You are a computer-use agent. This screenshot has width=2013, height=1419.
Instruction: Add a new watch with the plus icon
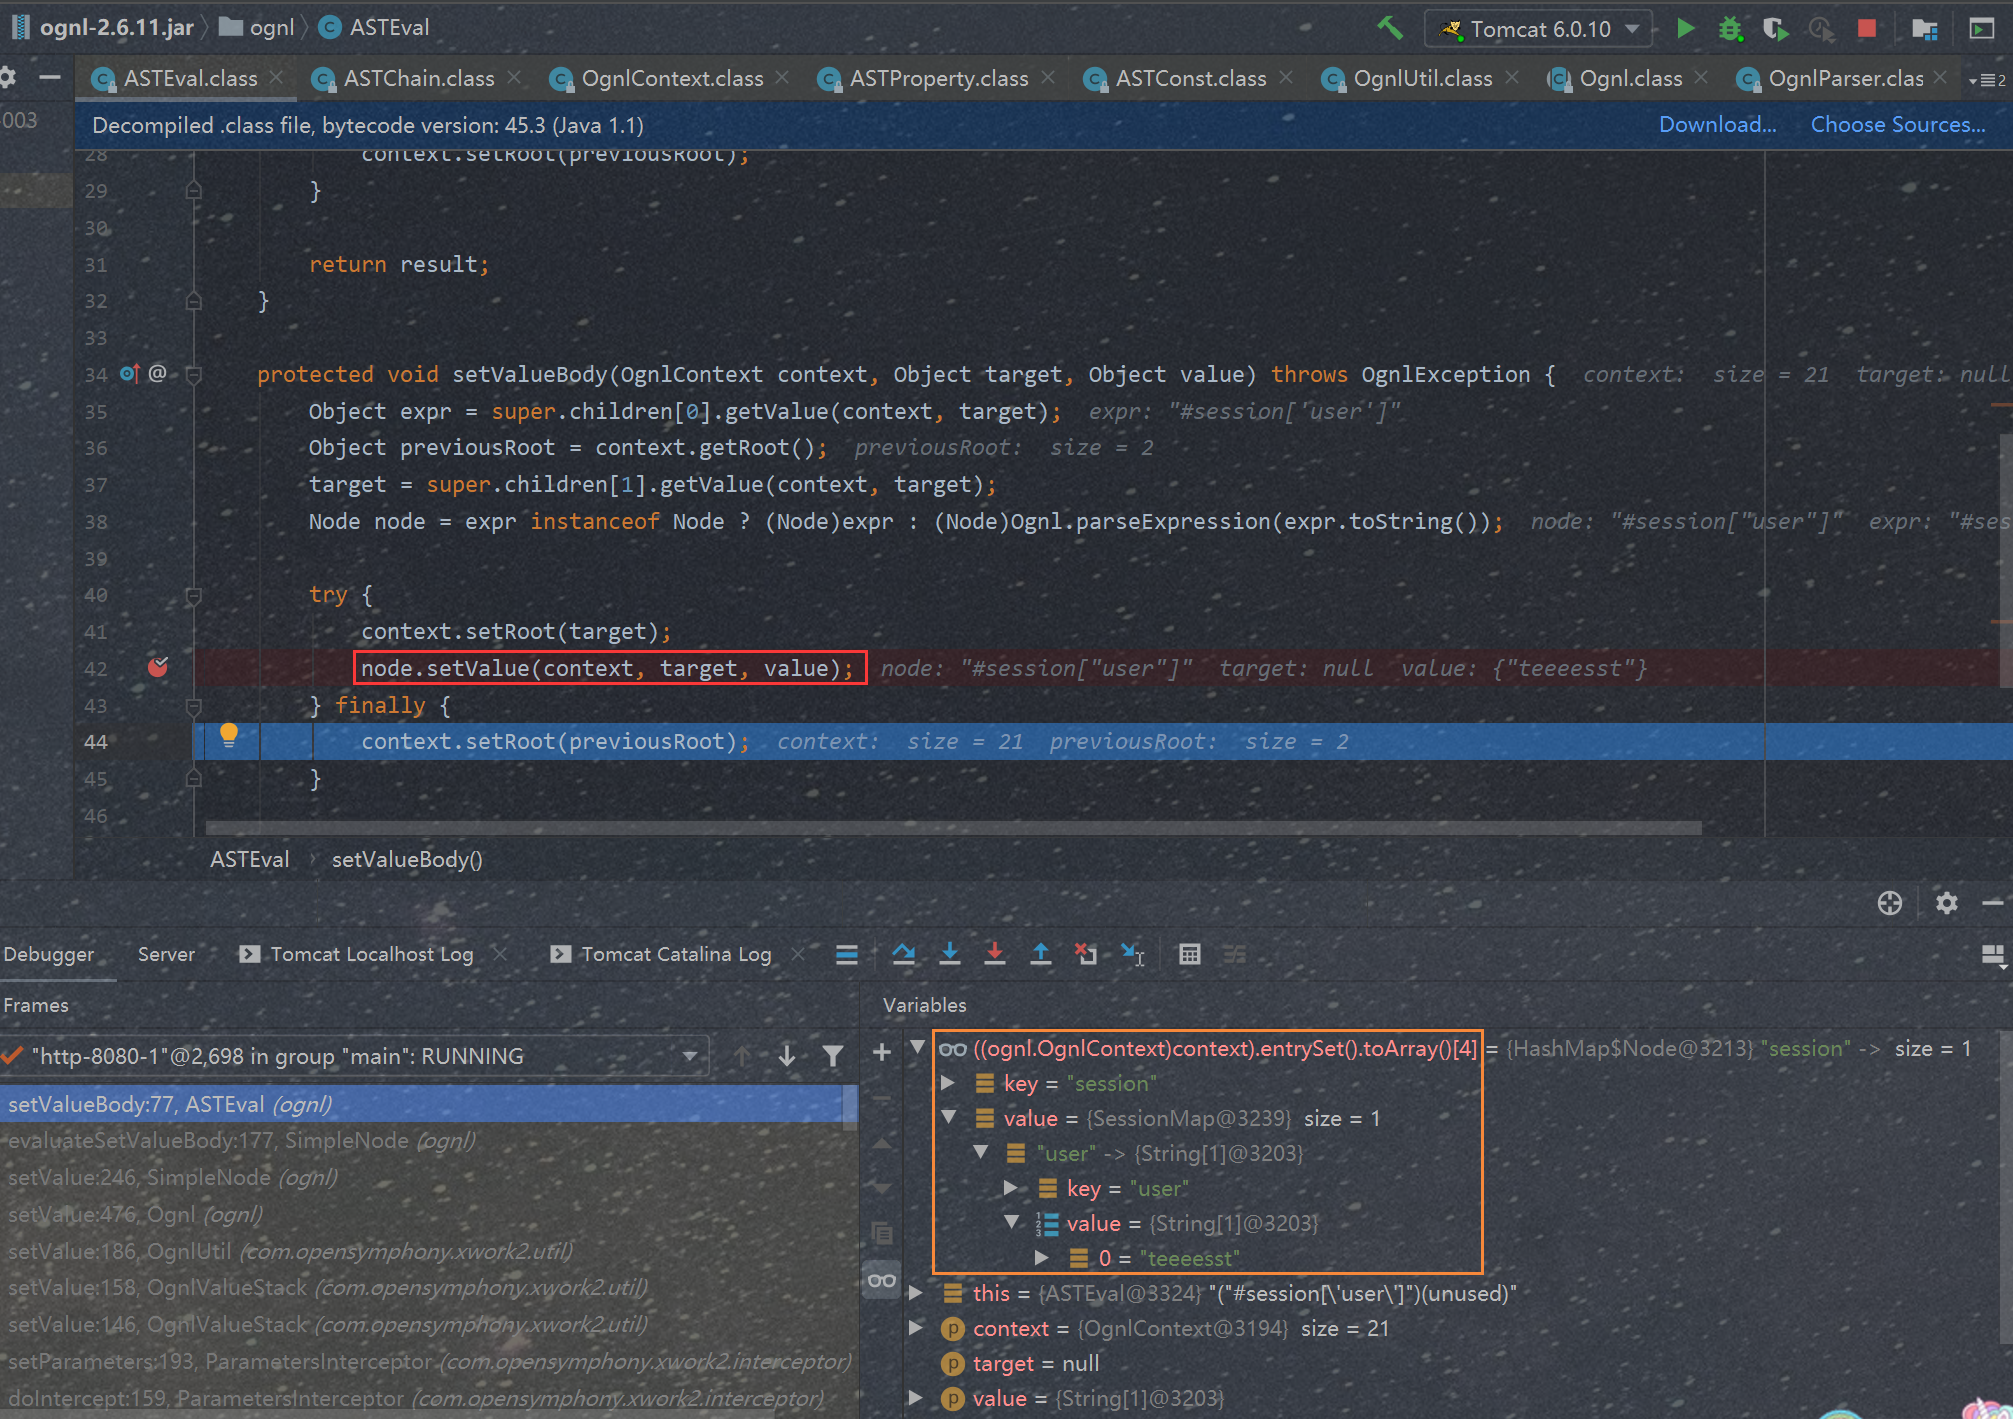882,1052
